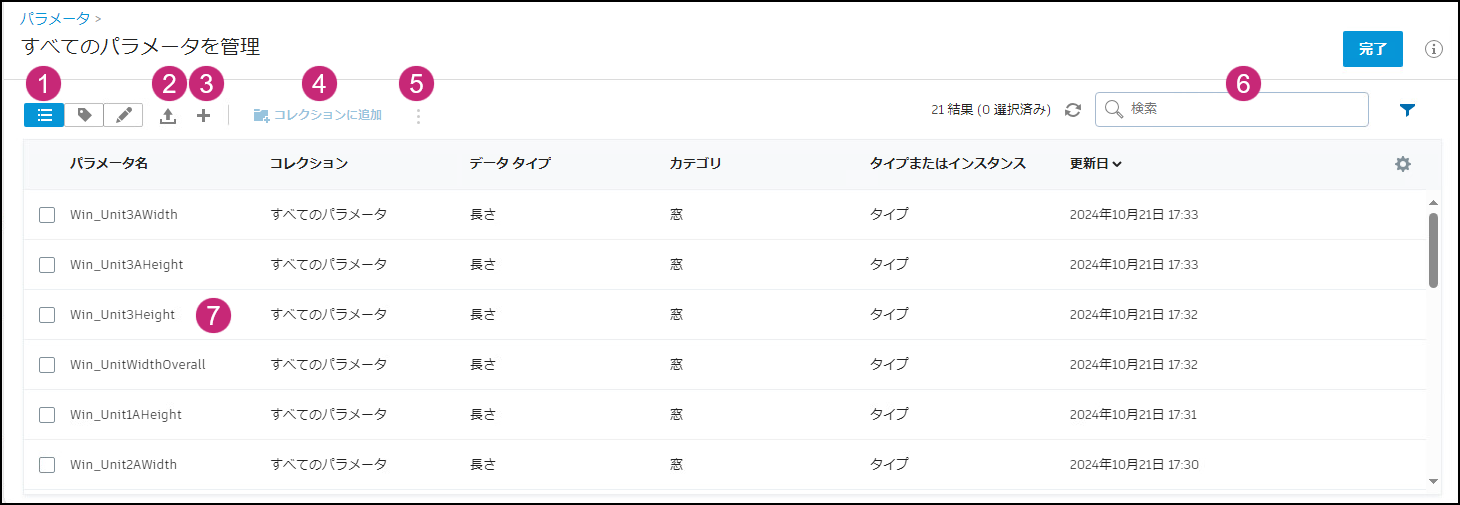
Task: Click コレクションに追加 button
Action: click(318, 115)
